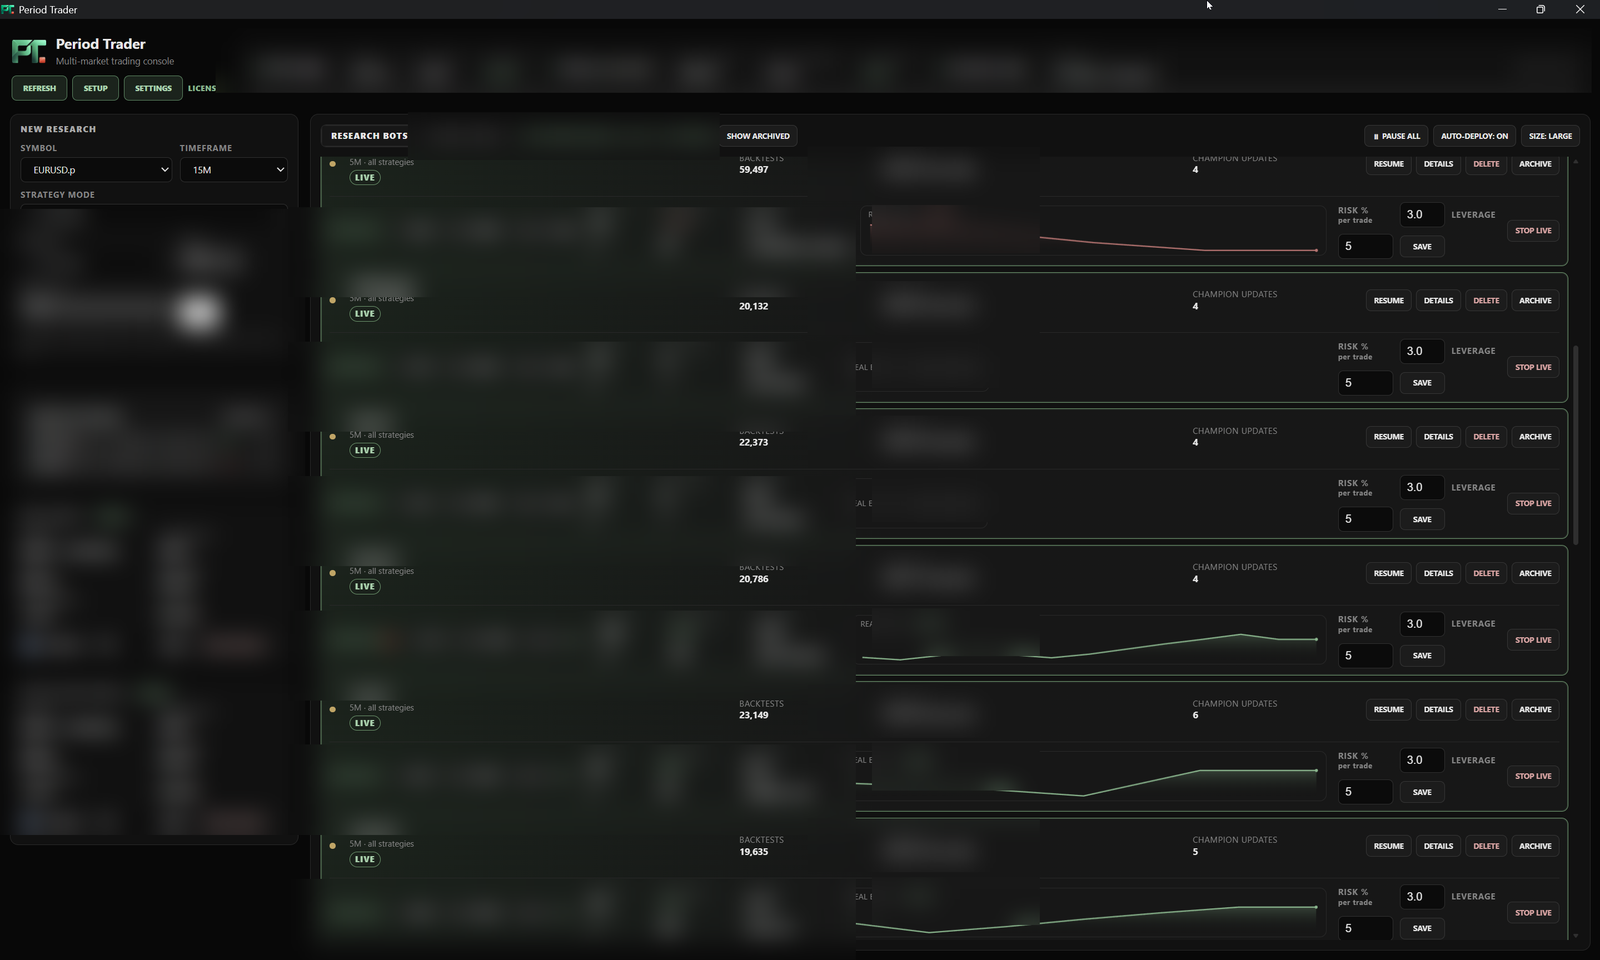1600x960 pixels.
Task: Save risk settings for 20,786 backtests bot
Action: (1422, 656)
